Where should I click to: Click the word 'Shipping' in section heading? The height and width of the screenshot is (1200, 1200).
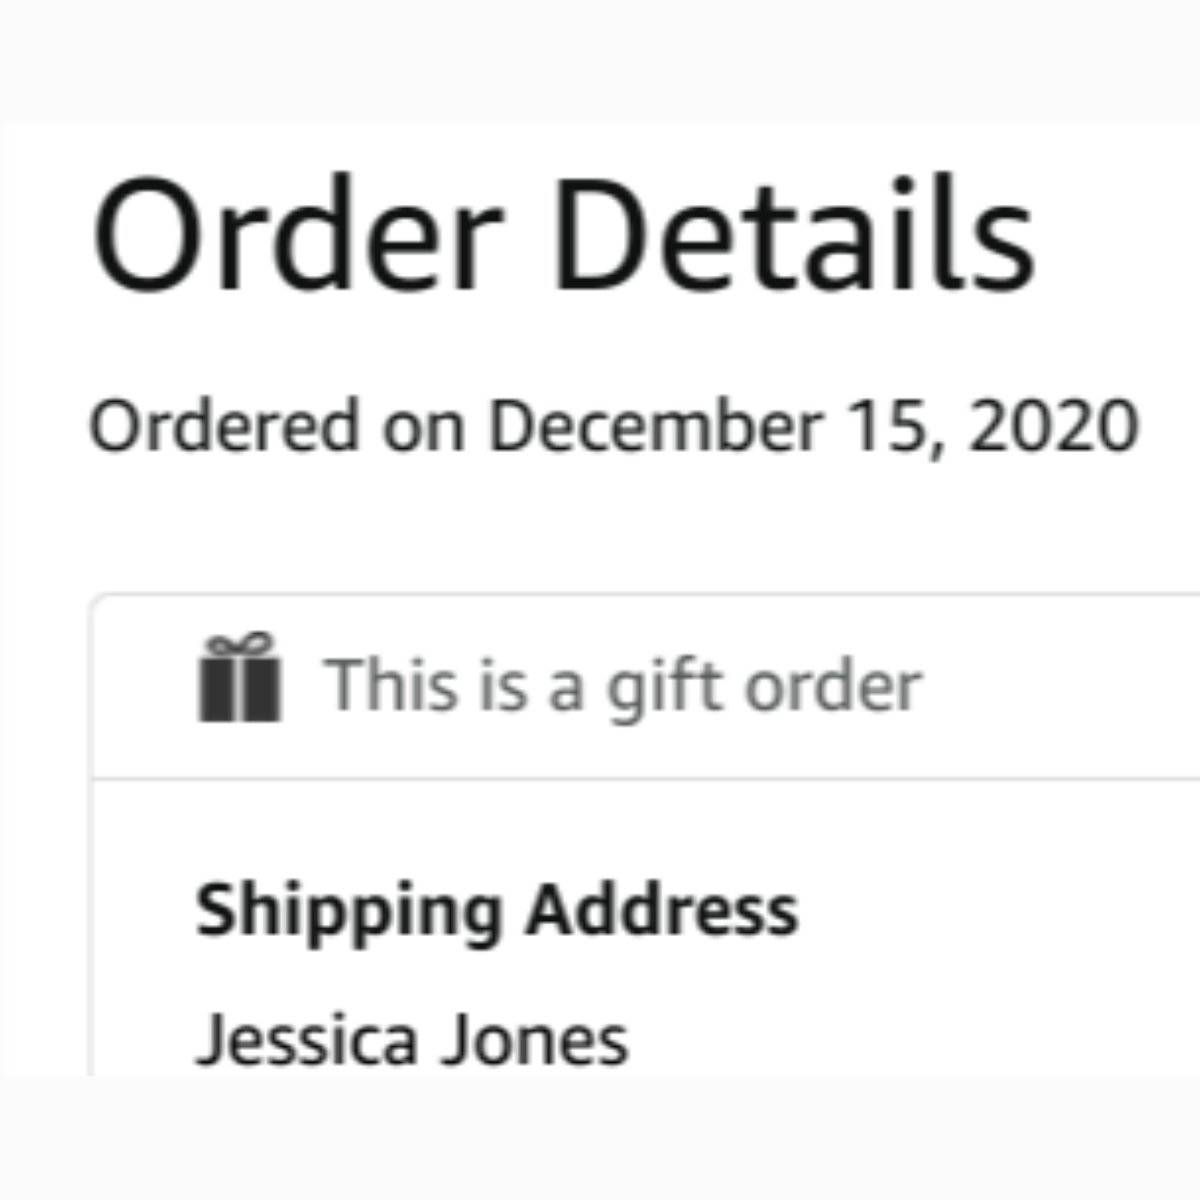coord(349,913)
